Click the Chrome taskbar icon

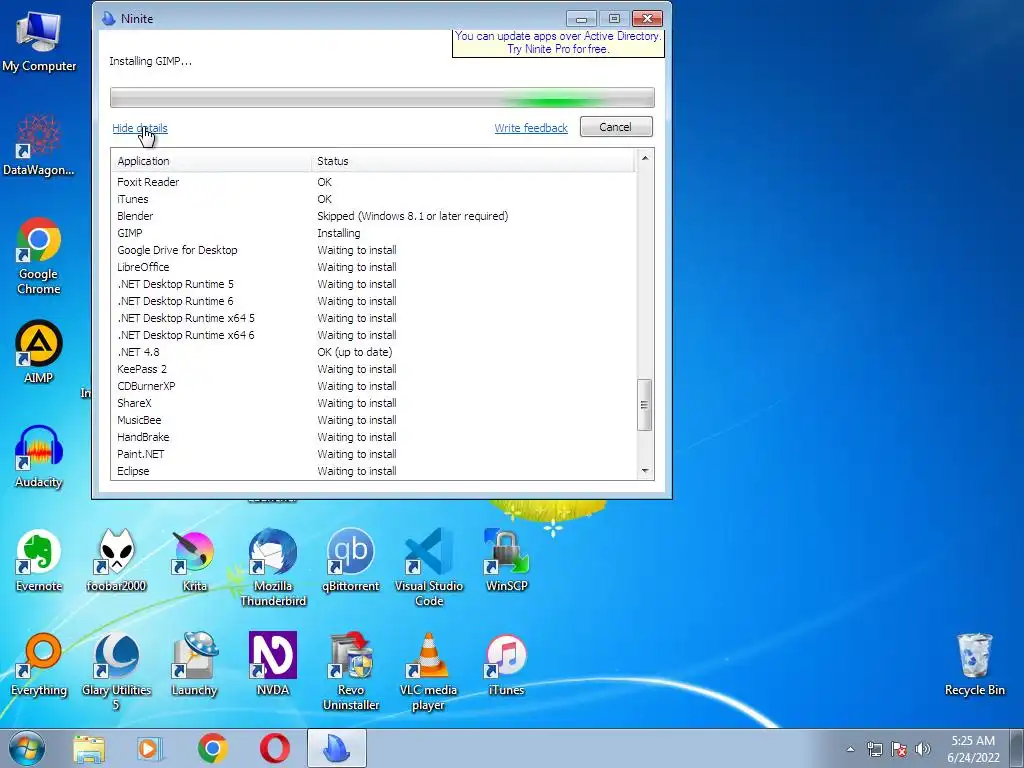tap(213, 748)
